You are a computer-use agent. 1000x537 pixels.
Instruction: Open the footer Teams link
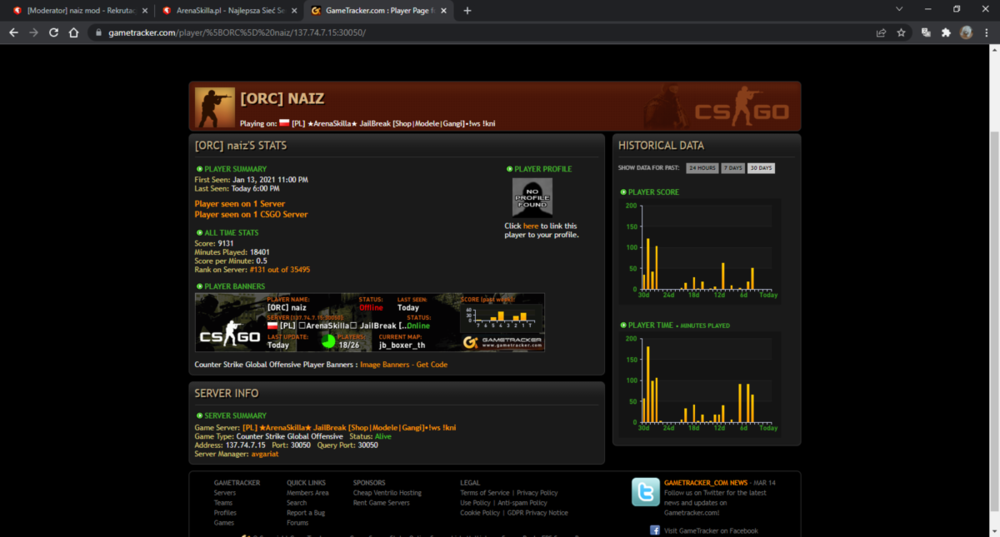223,503
